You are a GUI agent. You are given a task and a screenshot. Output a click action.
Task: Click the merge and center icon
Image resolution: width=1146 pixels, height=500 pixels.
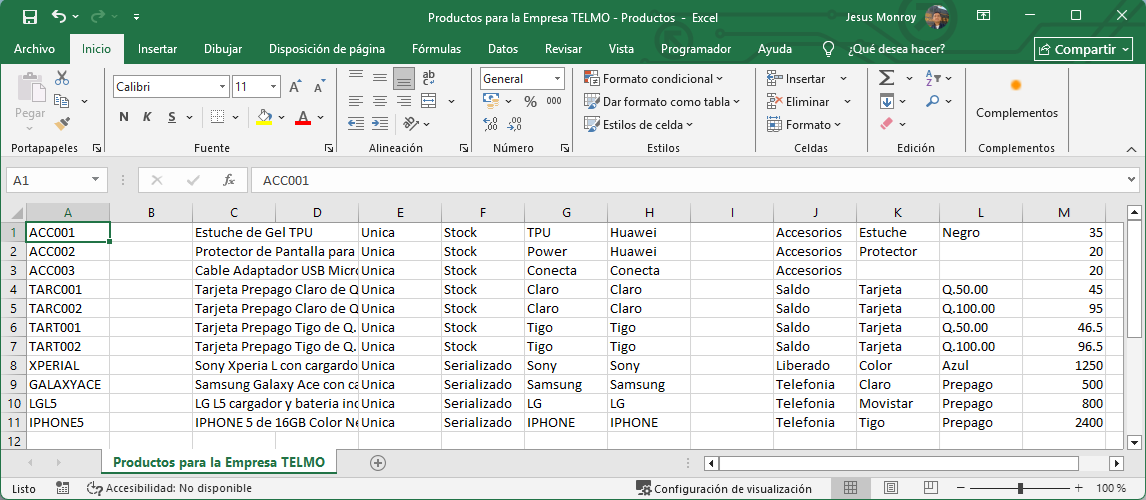[429, 101]
